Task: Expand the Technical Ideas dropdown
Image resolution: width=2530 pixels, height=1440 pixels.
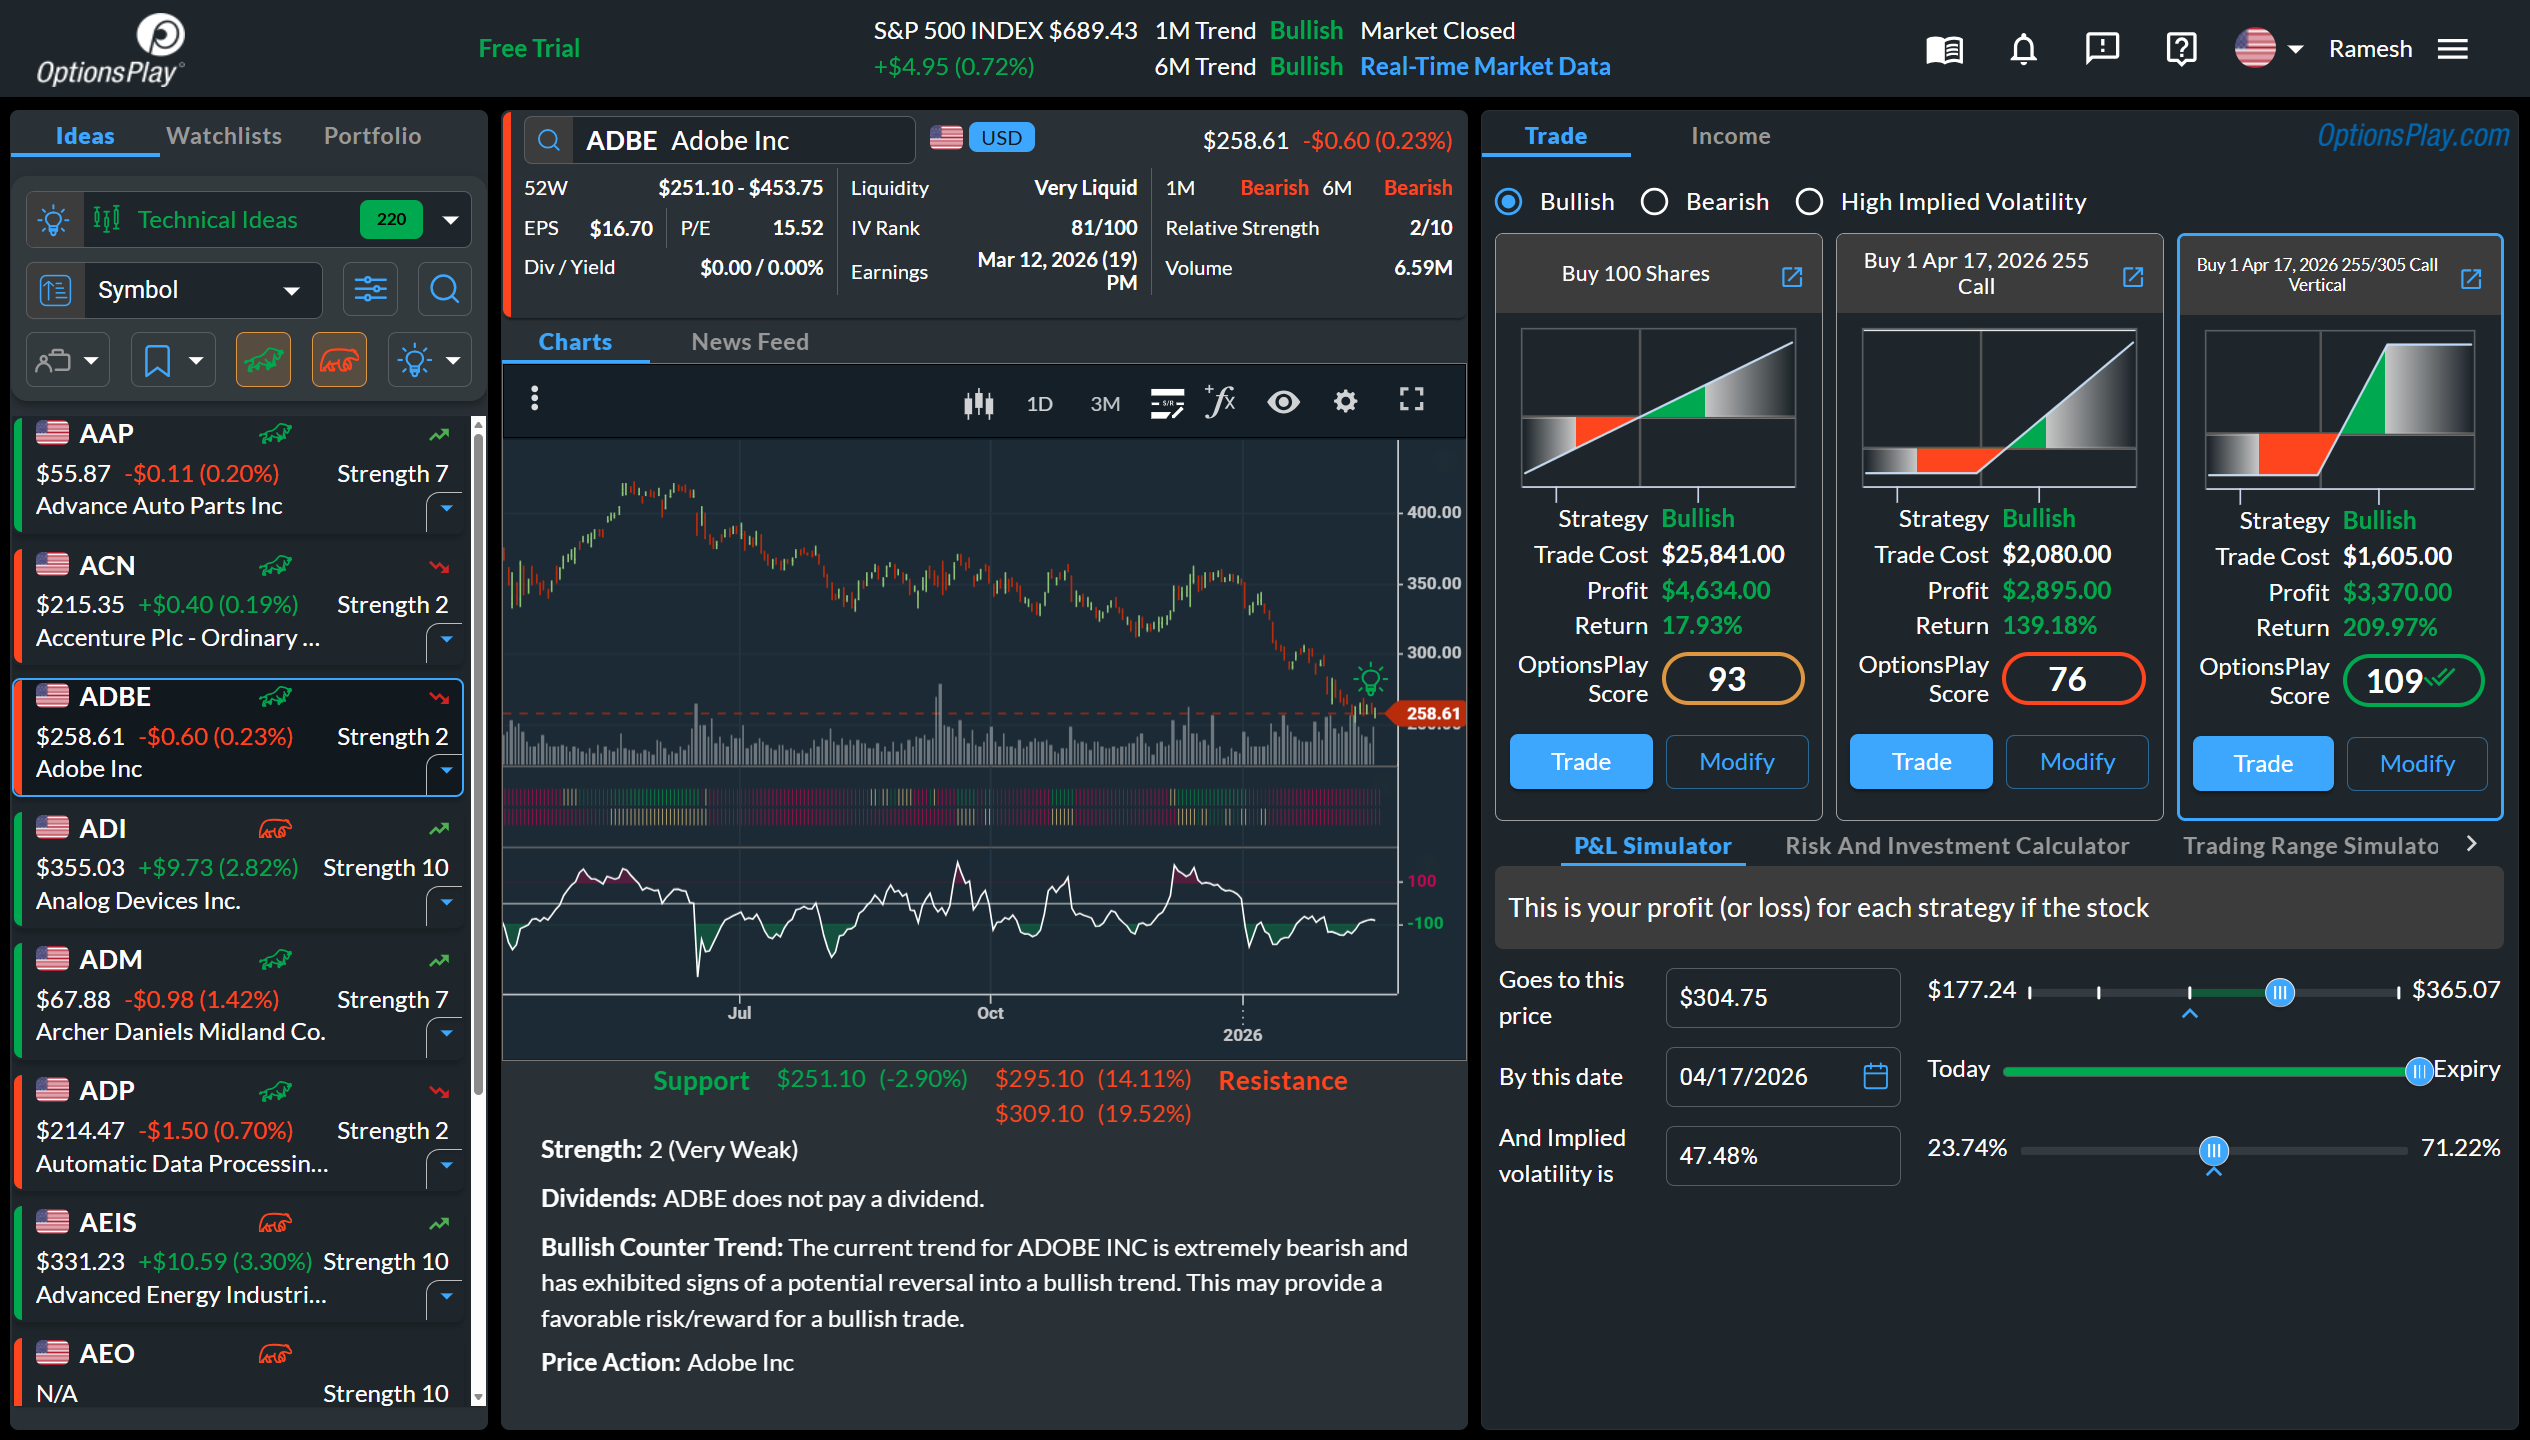Action: [x=451, y=220]
